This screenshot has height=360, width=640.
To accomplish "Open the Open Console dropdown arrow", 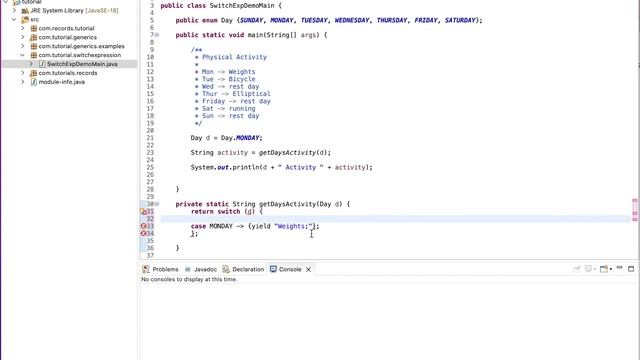I will tap(611, 269).
